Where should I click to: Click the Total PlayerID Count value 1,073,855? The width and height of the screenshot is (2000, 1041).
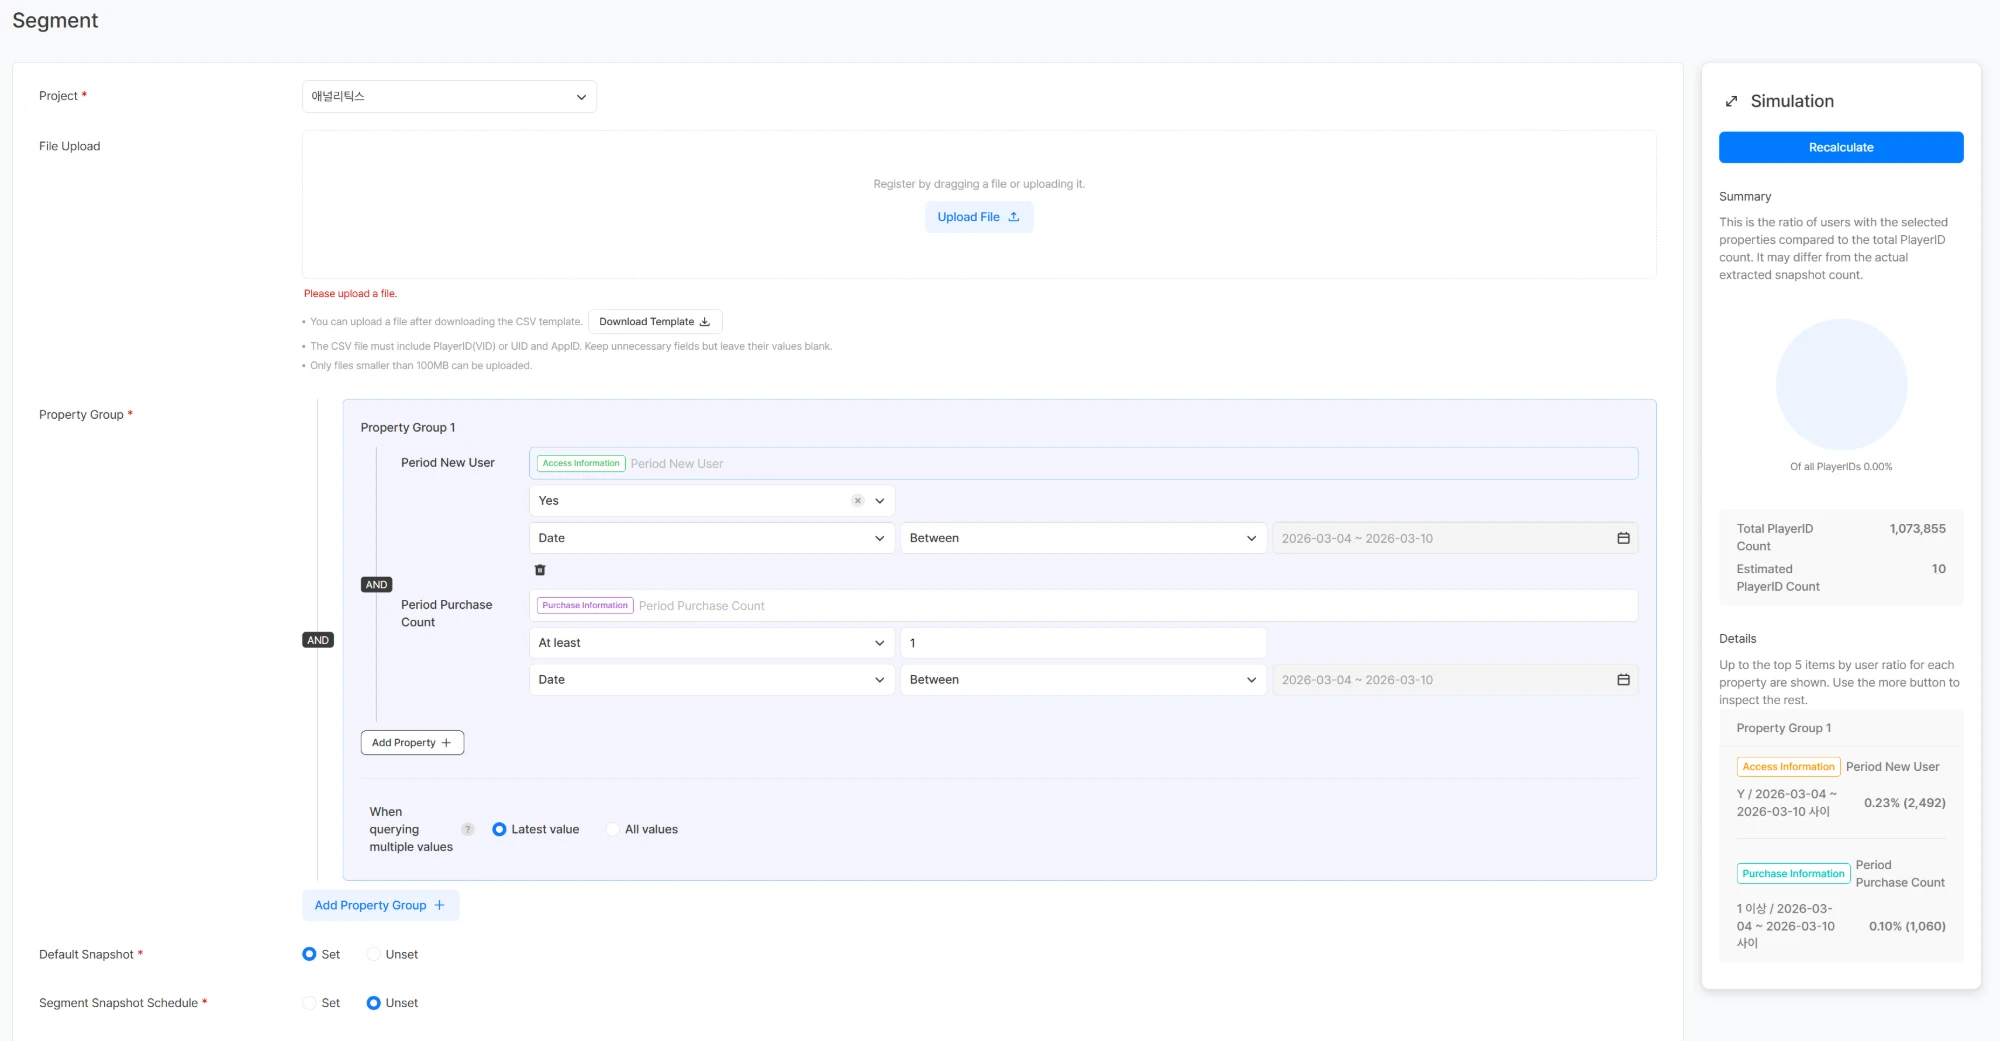click(1917, 529)
